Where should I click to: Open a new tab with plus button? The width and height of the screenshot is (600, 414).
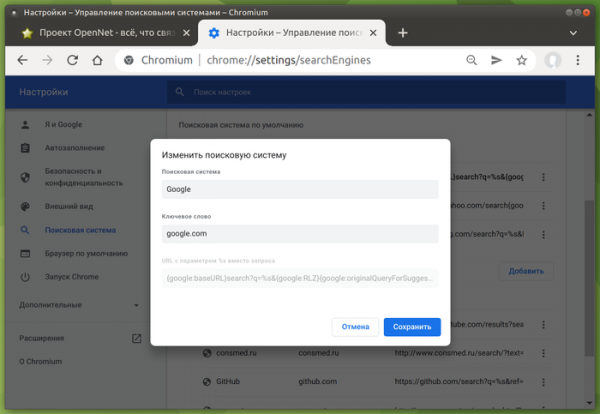click(403, 32)
